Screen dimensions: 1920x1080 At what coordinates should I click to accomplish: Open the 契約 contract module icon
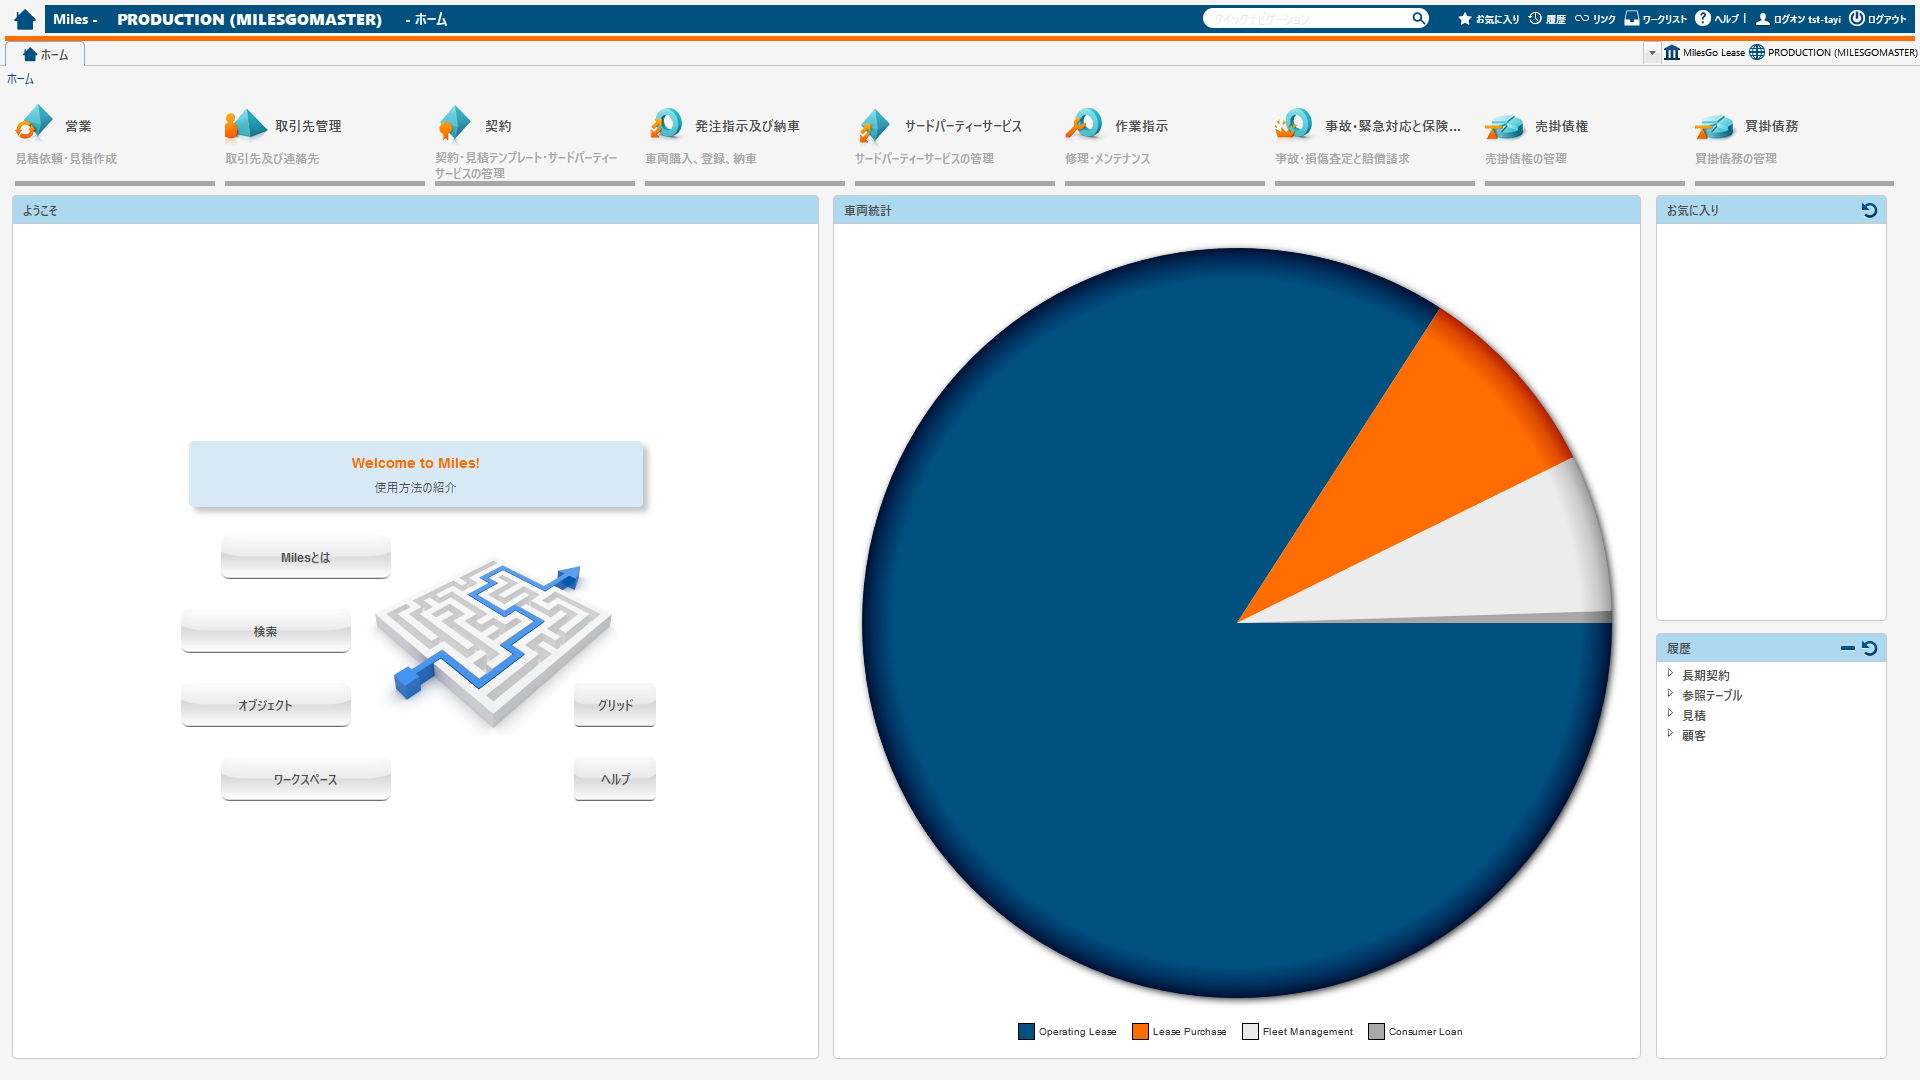click(454, 124)
